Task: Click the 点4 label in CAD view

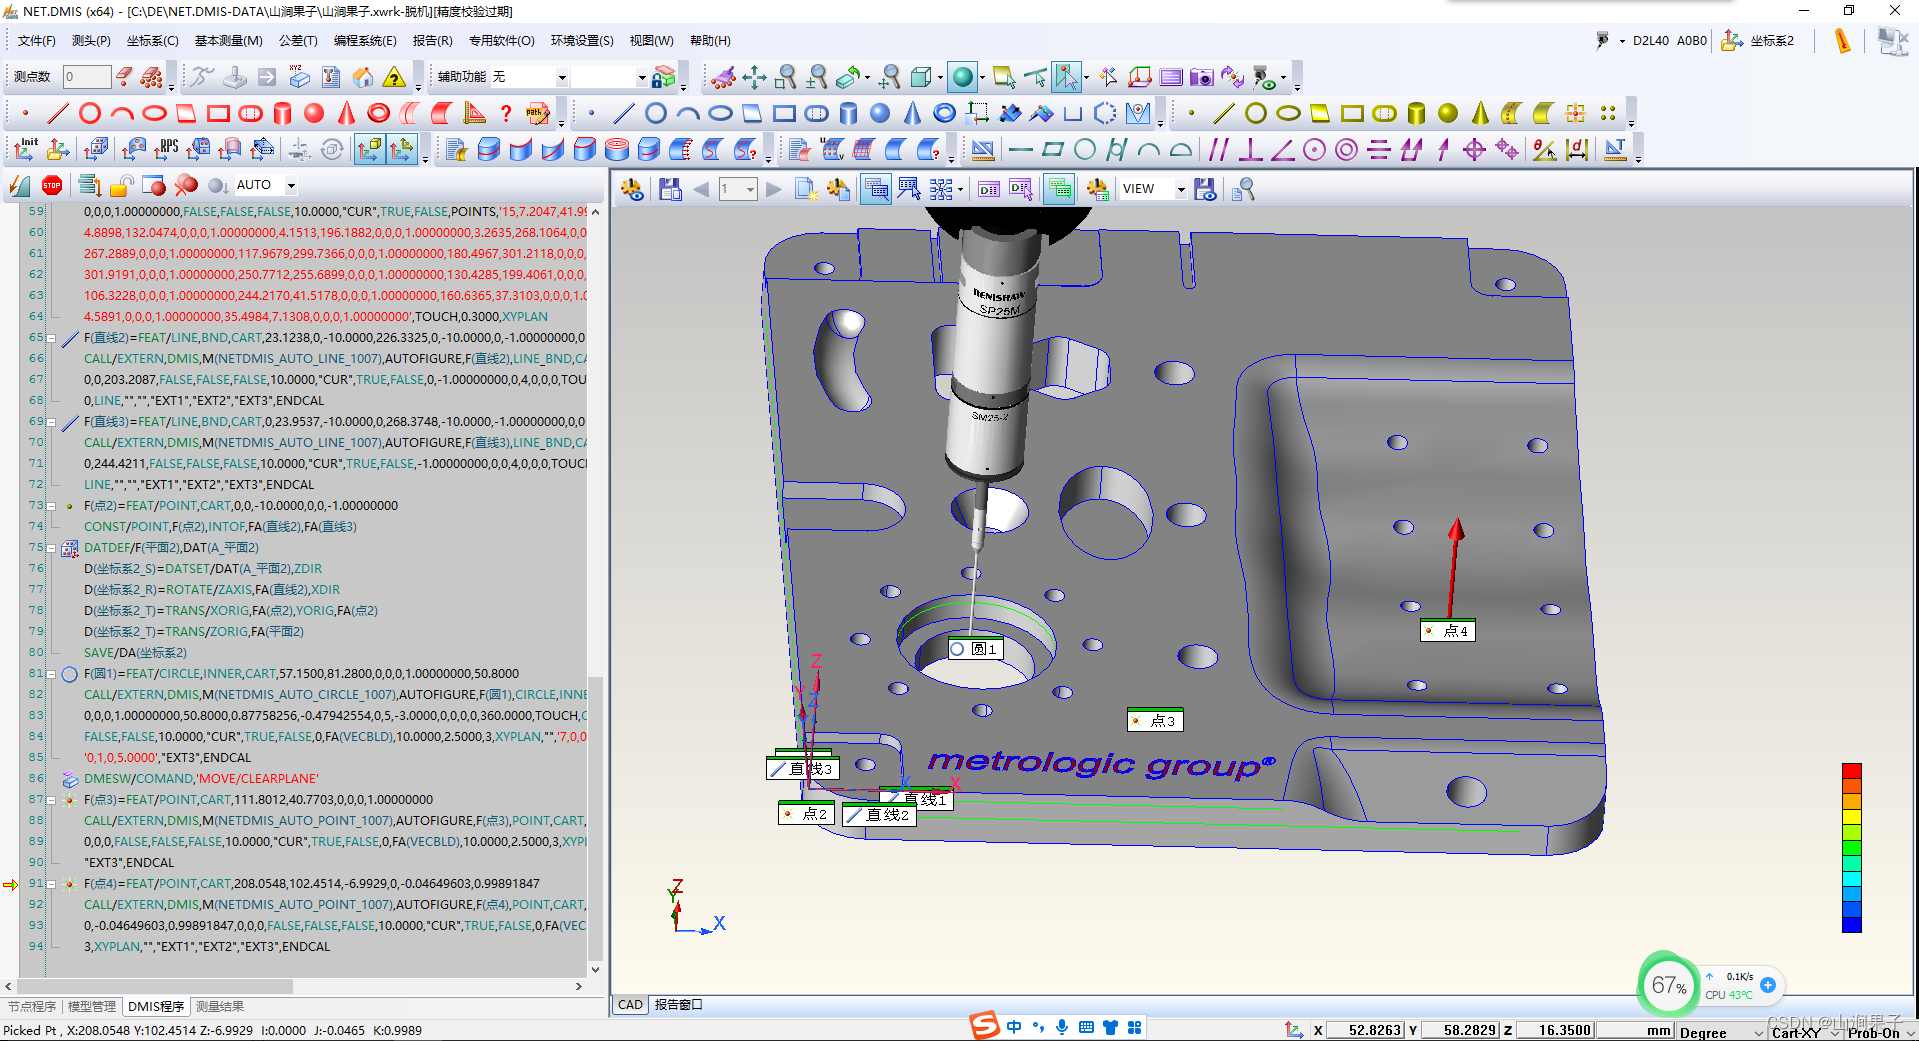Action: pyautogui.click(x=1447, y=631)
